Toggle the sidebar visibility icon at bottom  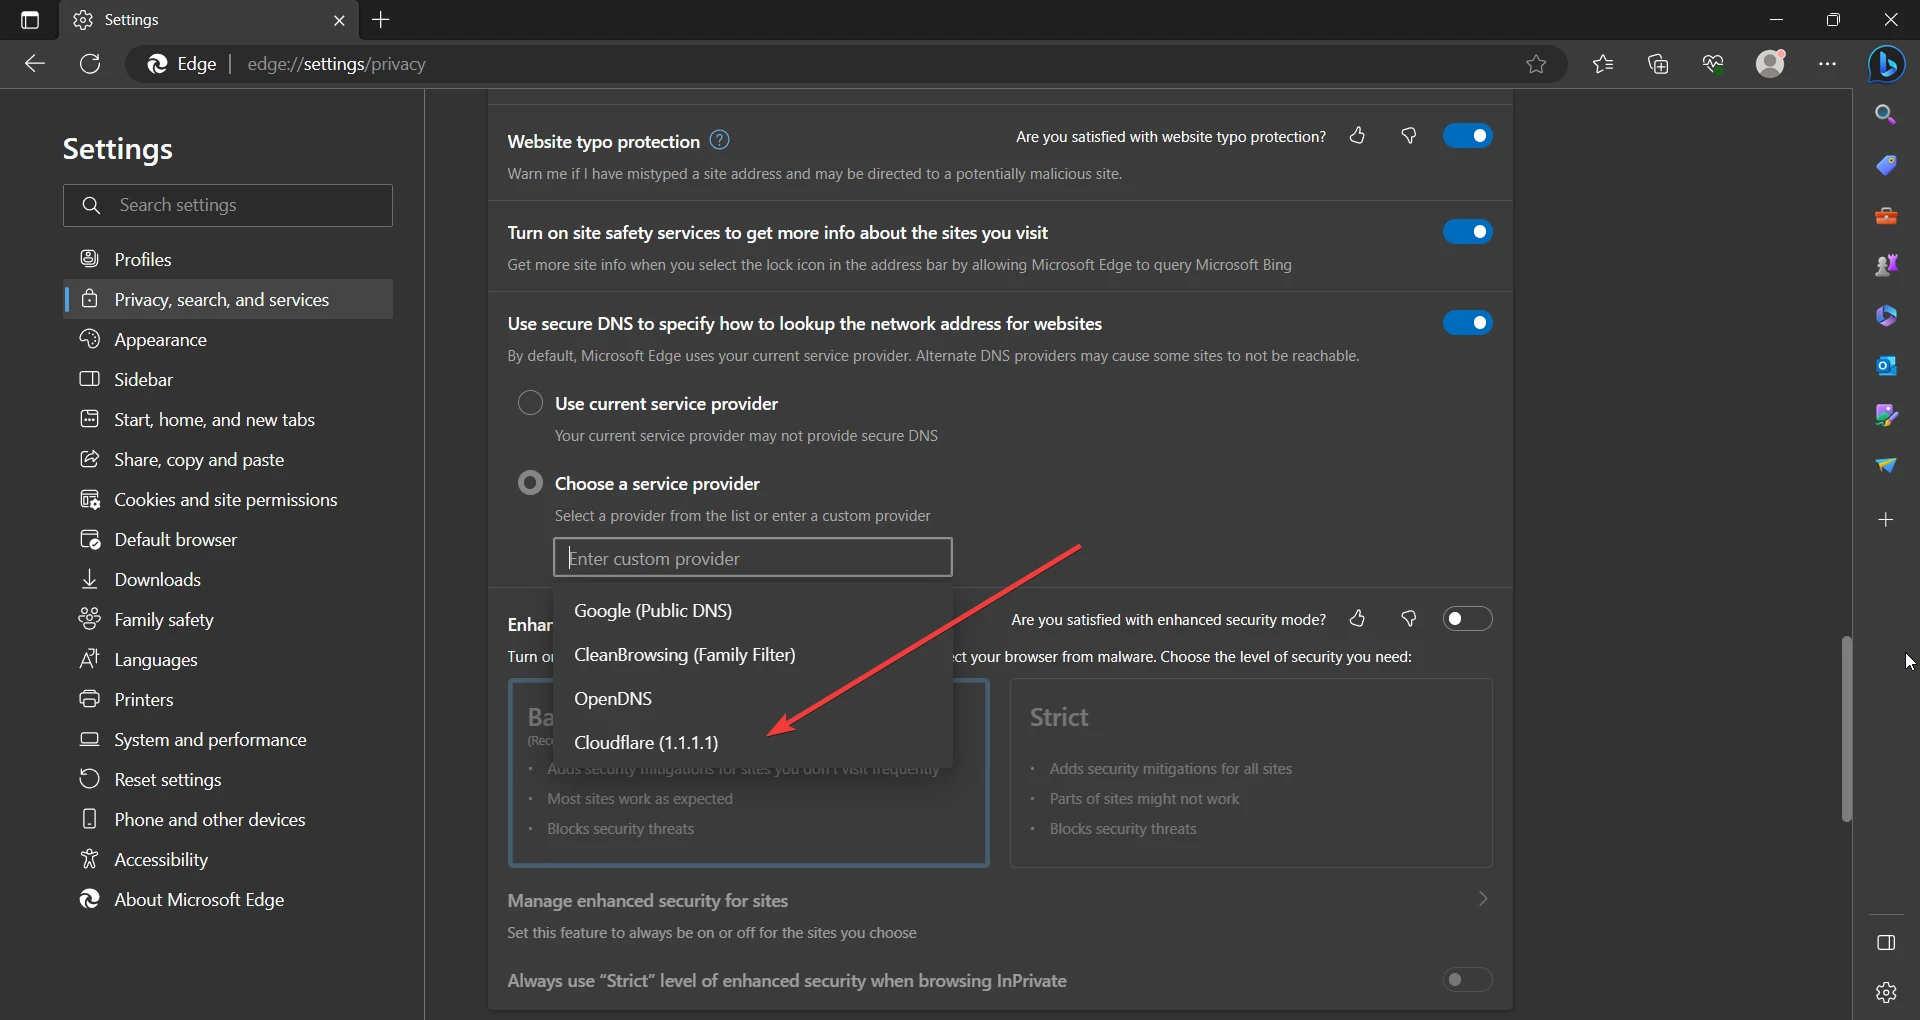pyautogui.click(x=1886, y=943)
